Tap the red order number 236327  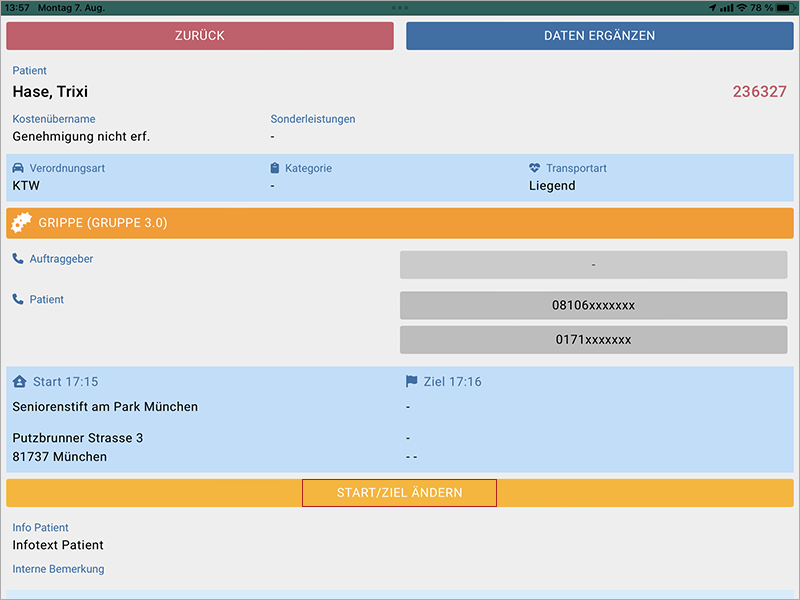[x=759, y=92]
